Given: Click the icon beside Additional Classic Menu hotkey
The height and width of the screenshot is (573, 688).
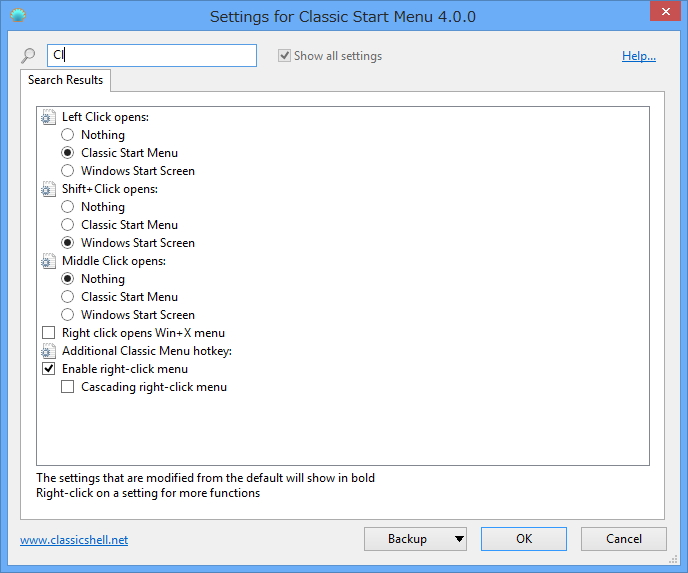Looking at the screenshot, I should pos(48,351).
